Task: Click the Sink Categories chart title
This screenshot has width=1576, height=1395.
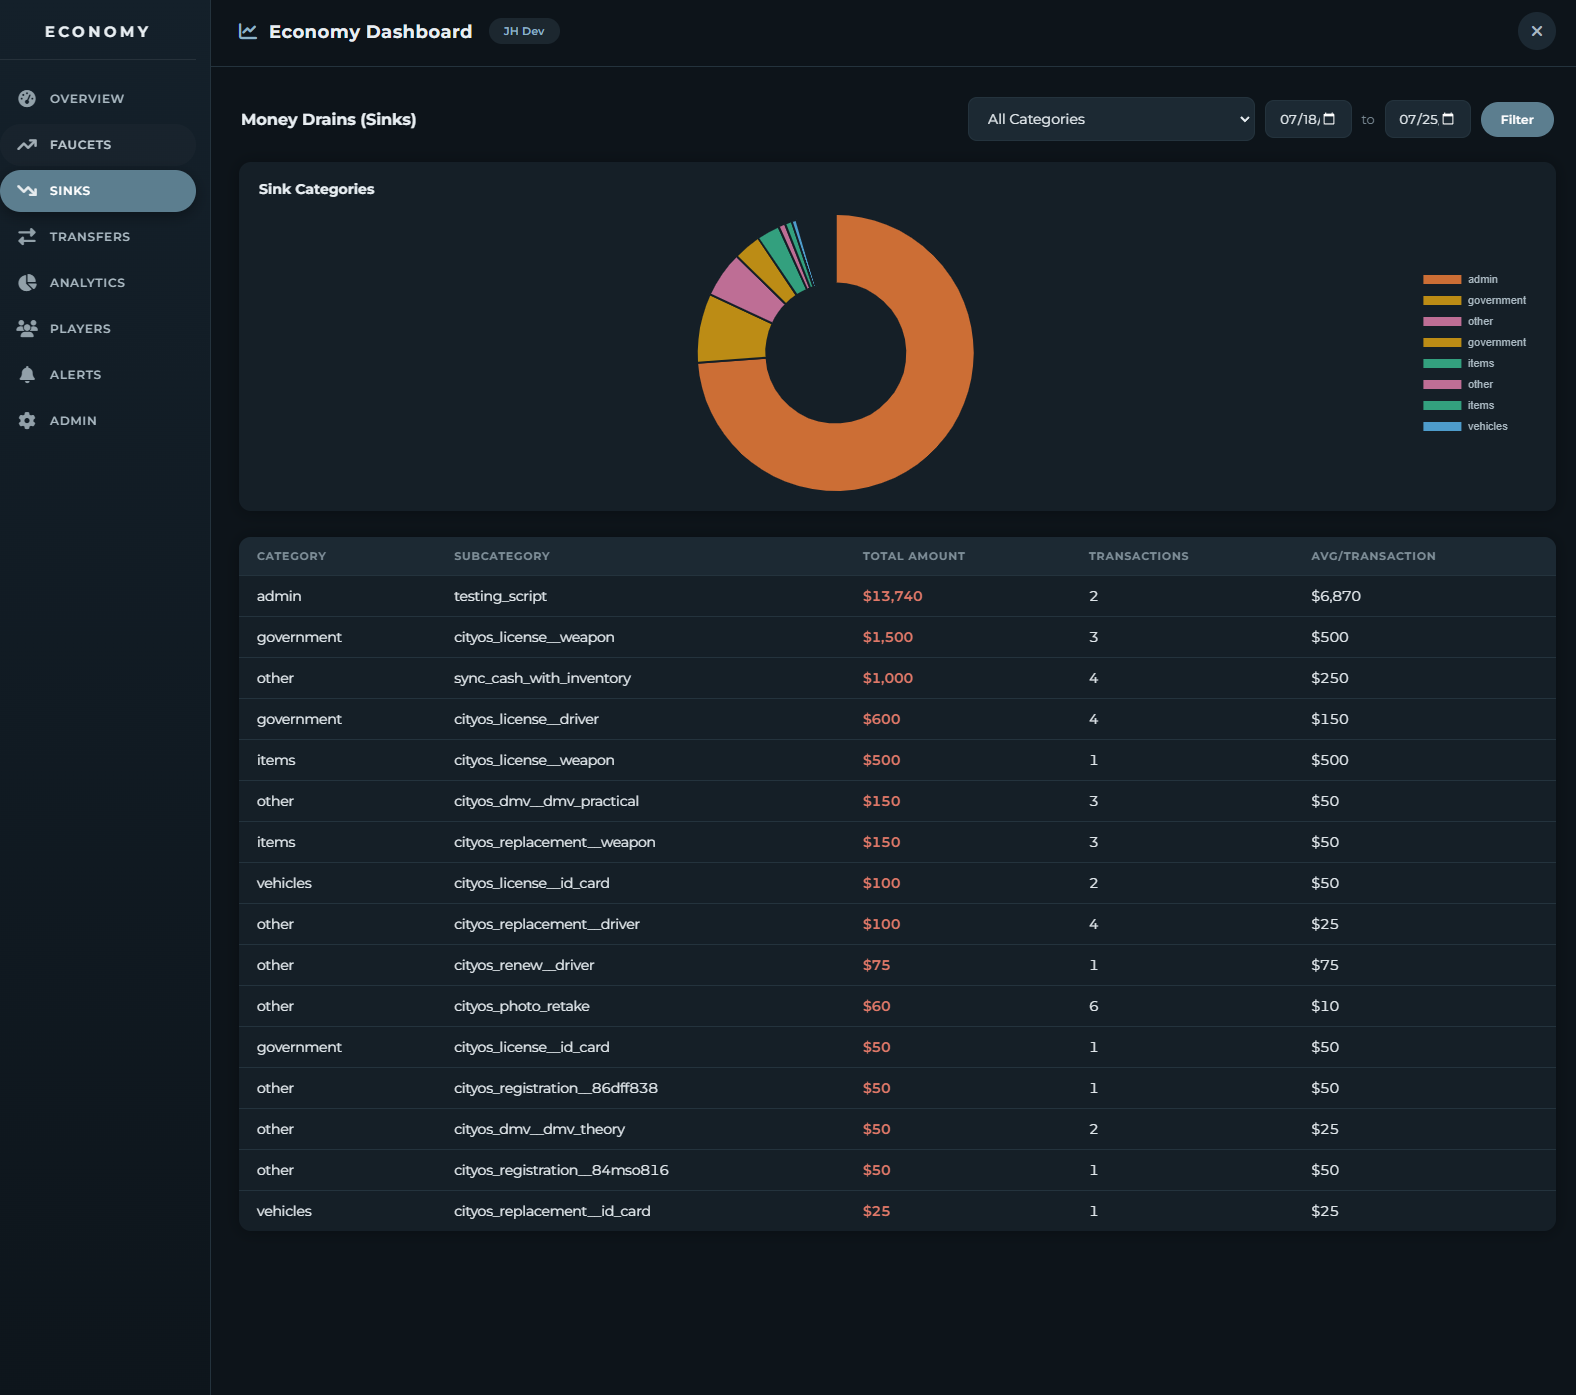Action: pos(316,189)
